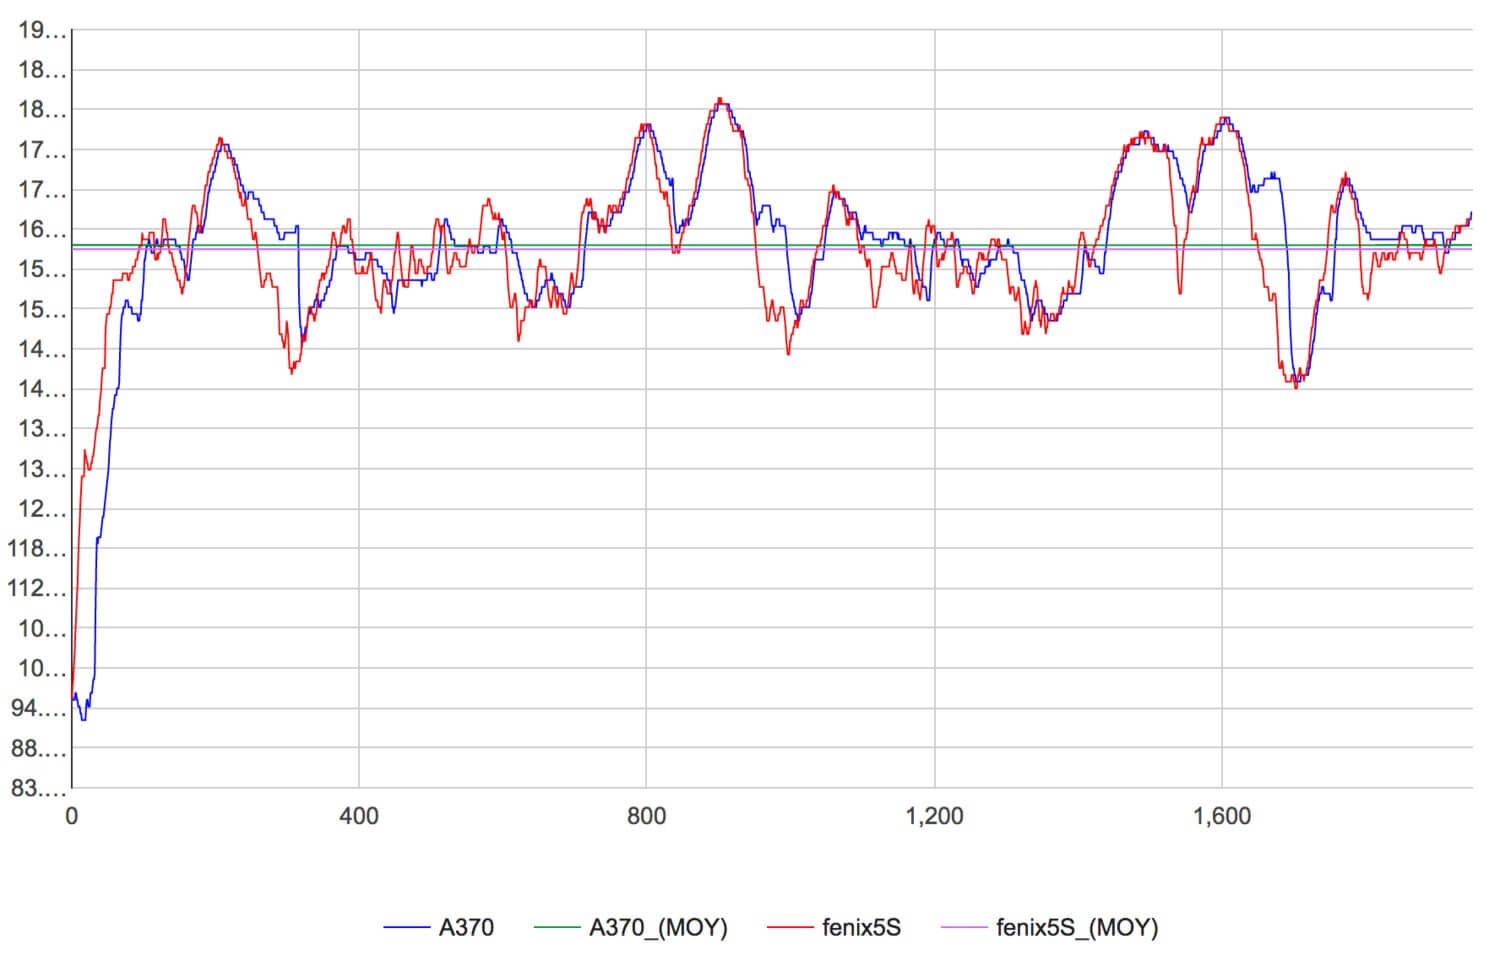Click the fenix5S_(MOY) legend label

(x=1077, y=928)
